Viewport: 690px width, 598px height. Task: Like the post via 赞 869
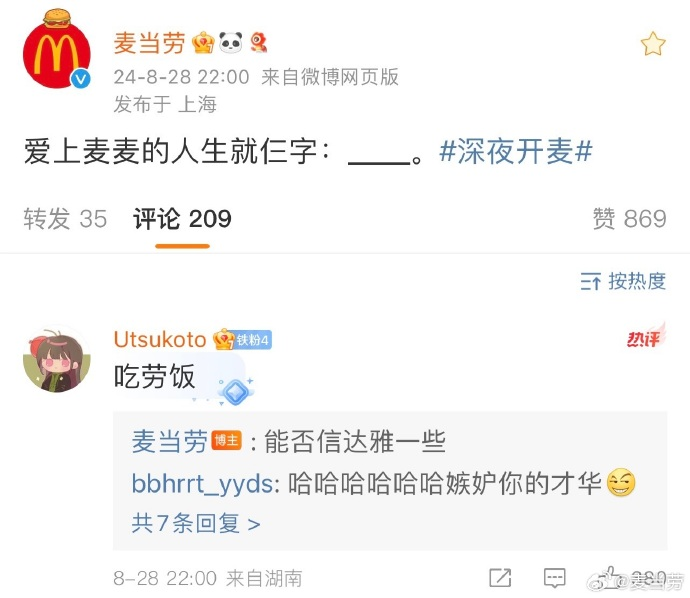click(629, 219)
